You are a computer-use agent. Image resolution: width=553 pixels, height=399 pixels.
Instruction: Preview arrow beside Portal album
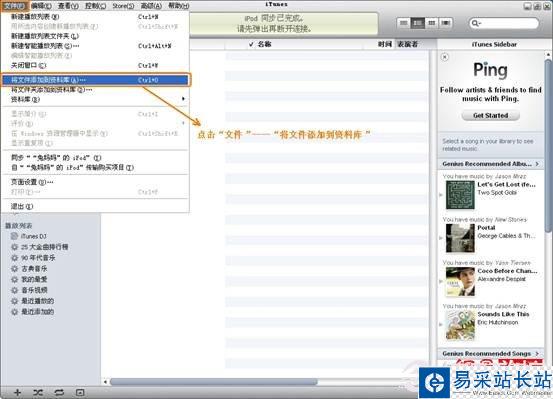(441, 238)
